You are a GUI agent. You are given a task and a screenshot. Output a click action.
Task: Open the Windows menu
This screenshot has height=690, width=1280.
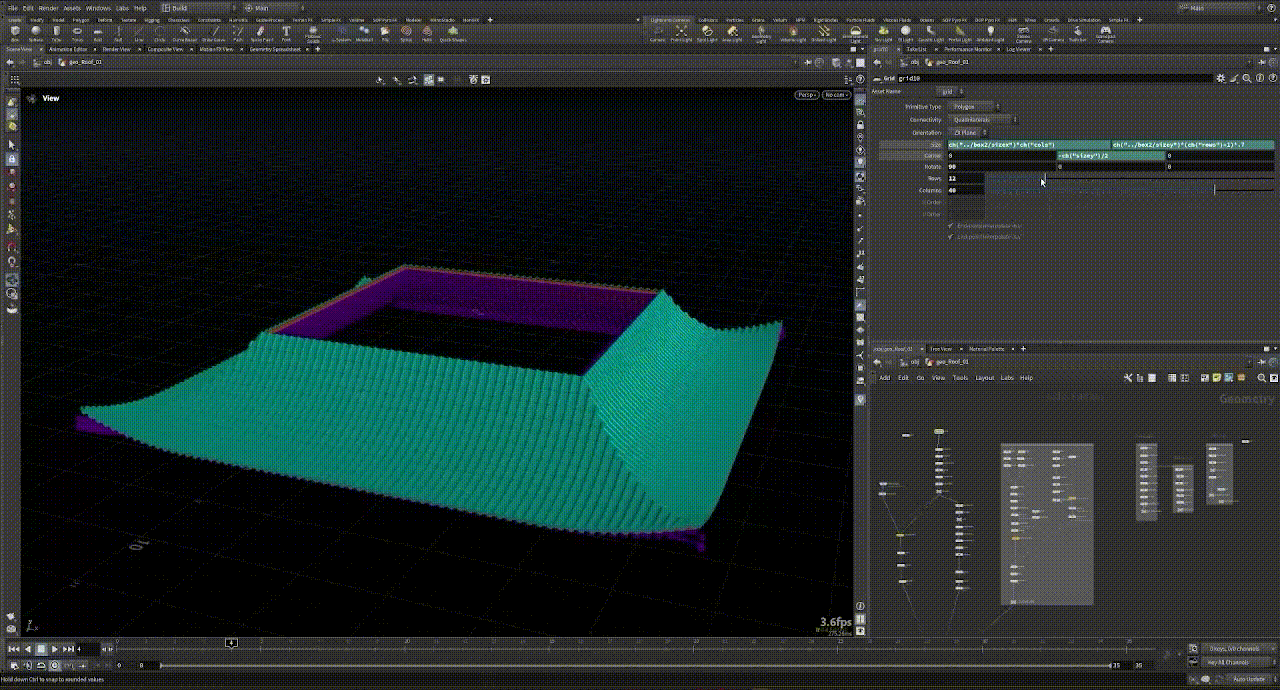point(98,8)
